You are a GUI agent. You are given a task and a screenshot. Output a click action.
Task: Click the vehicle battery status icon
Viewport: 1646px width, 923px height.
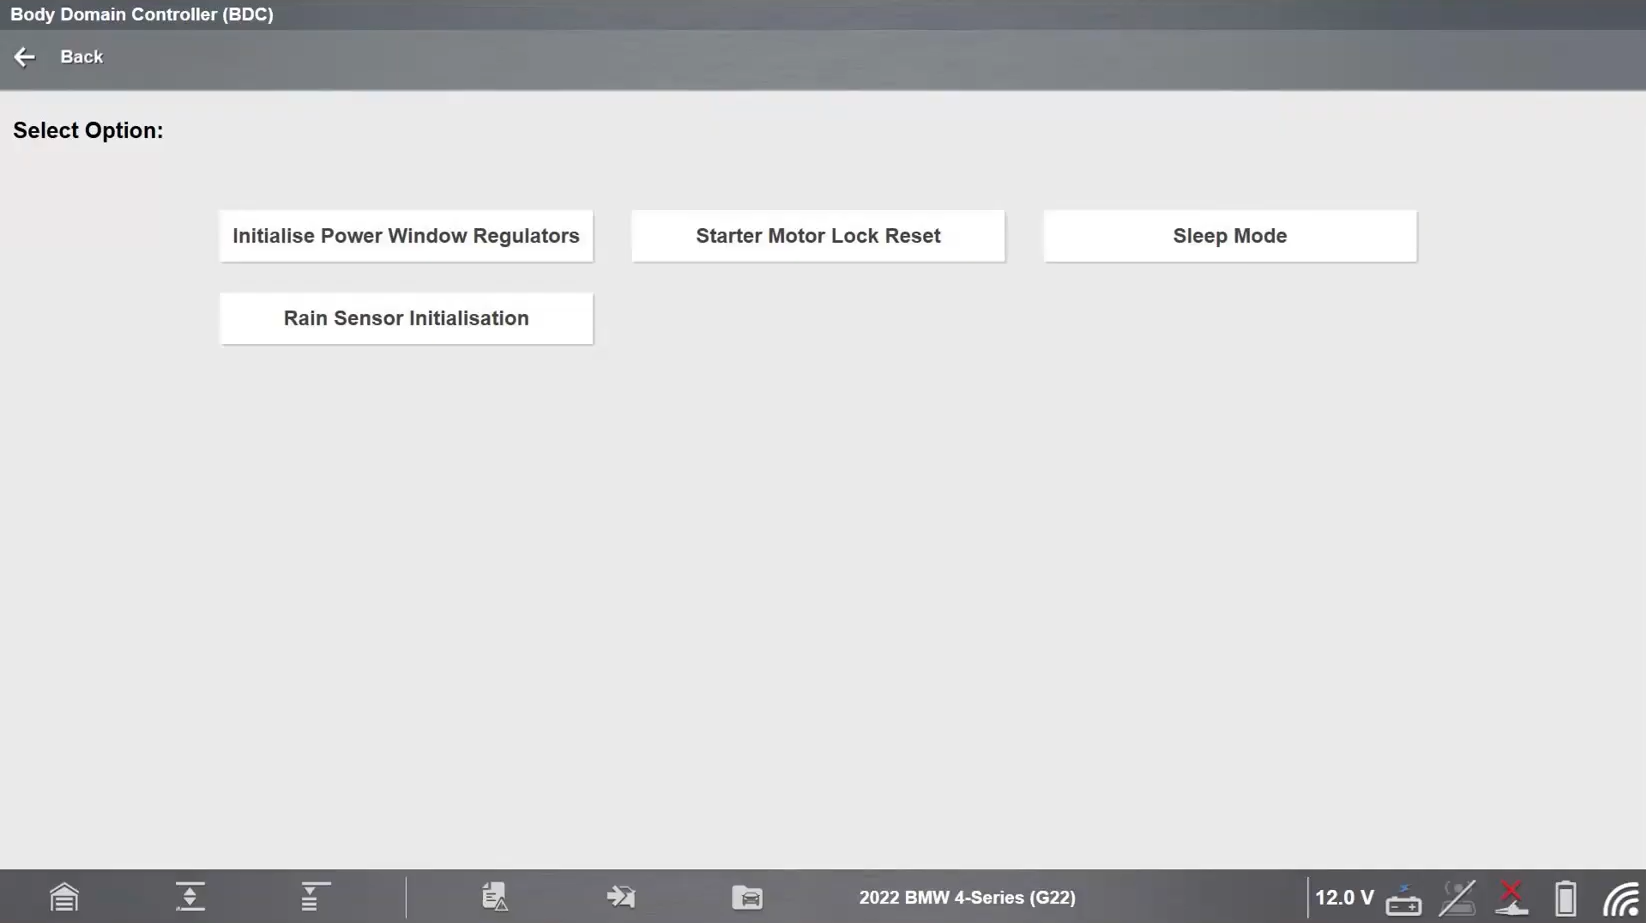coord(1404,899)
